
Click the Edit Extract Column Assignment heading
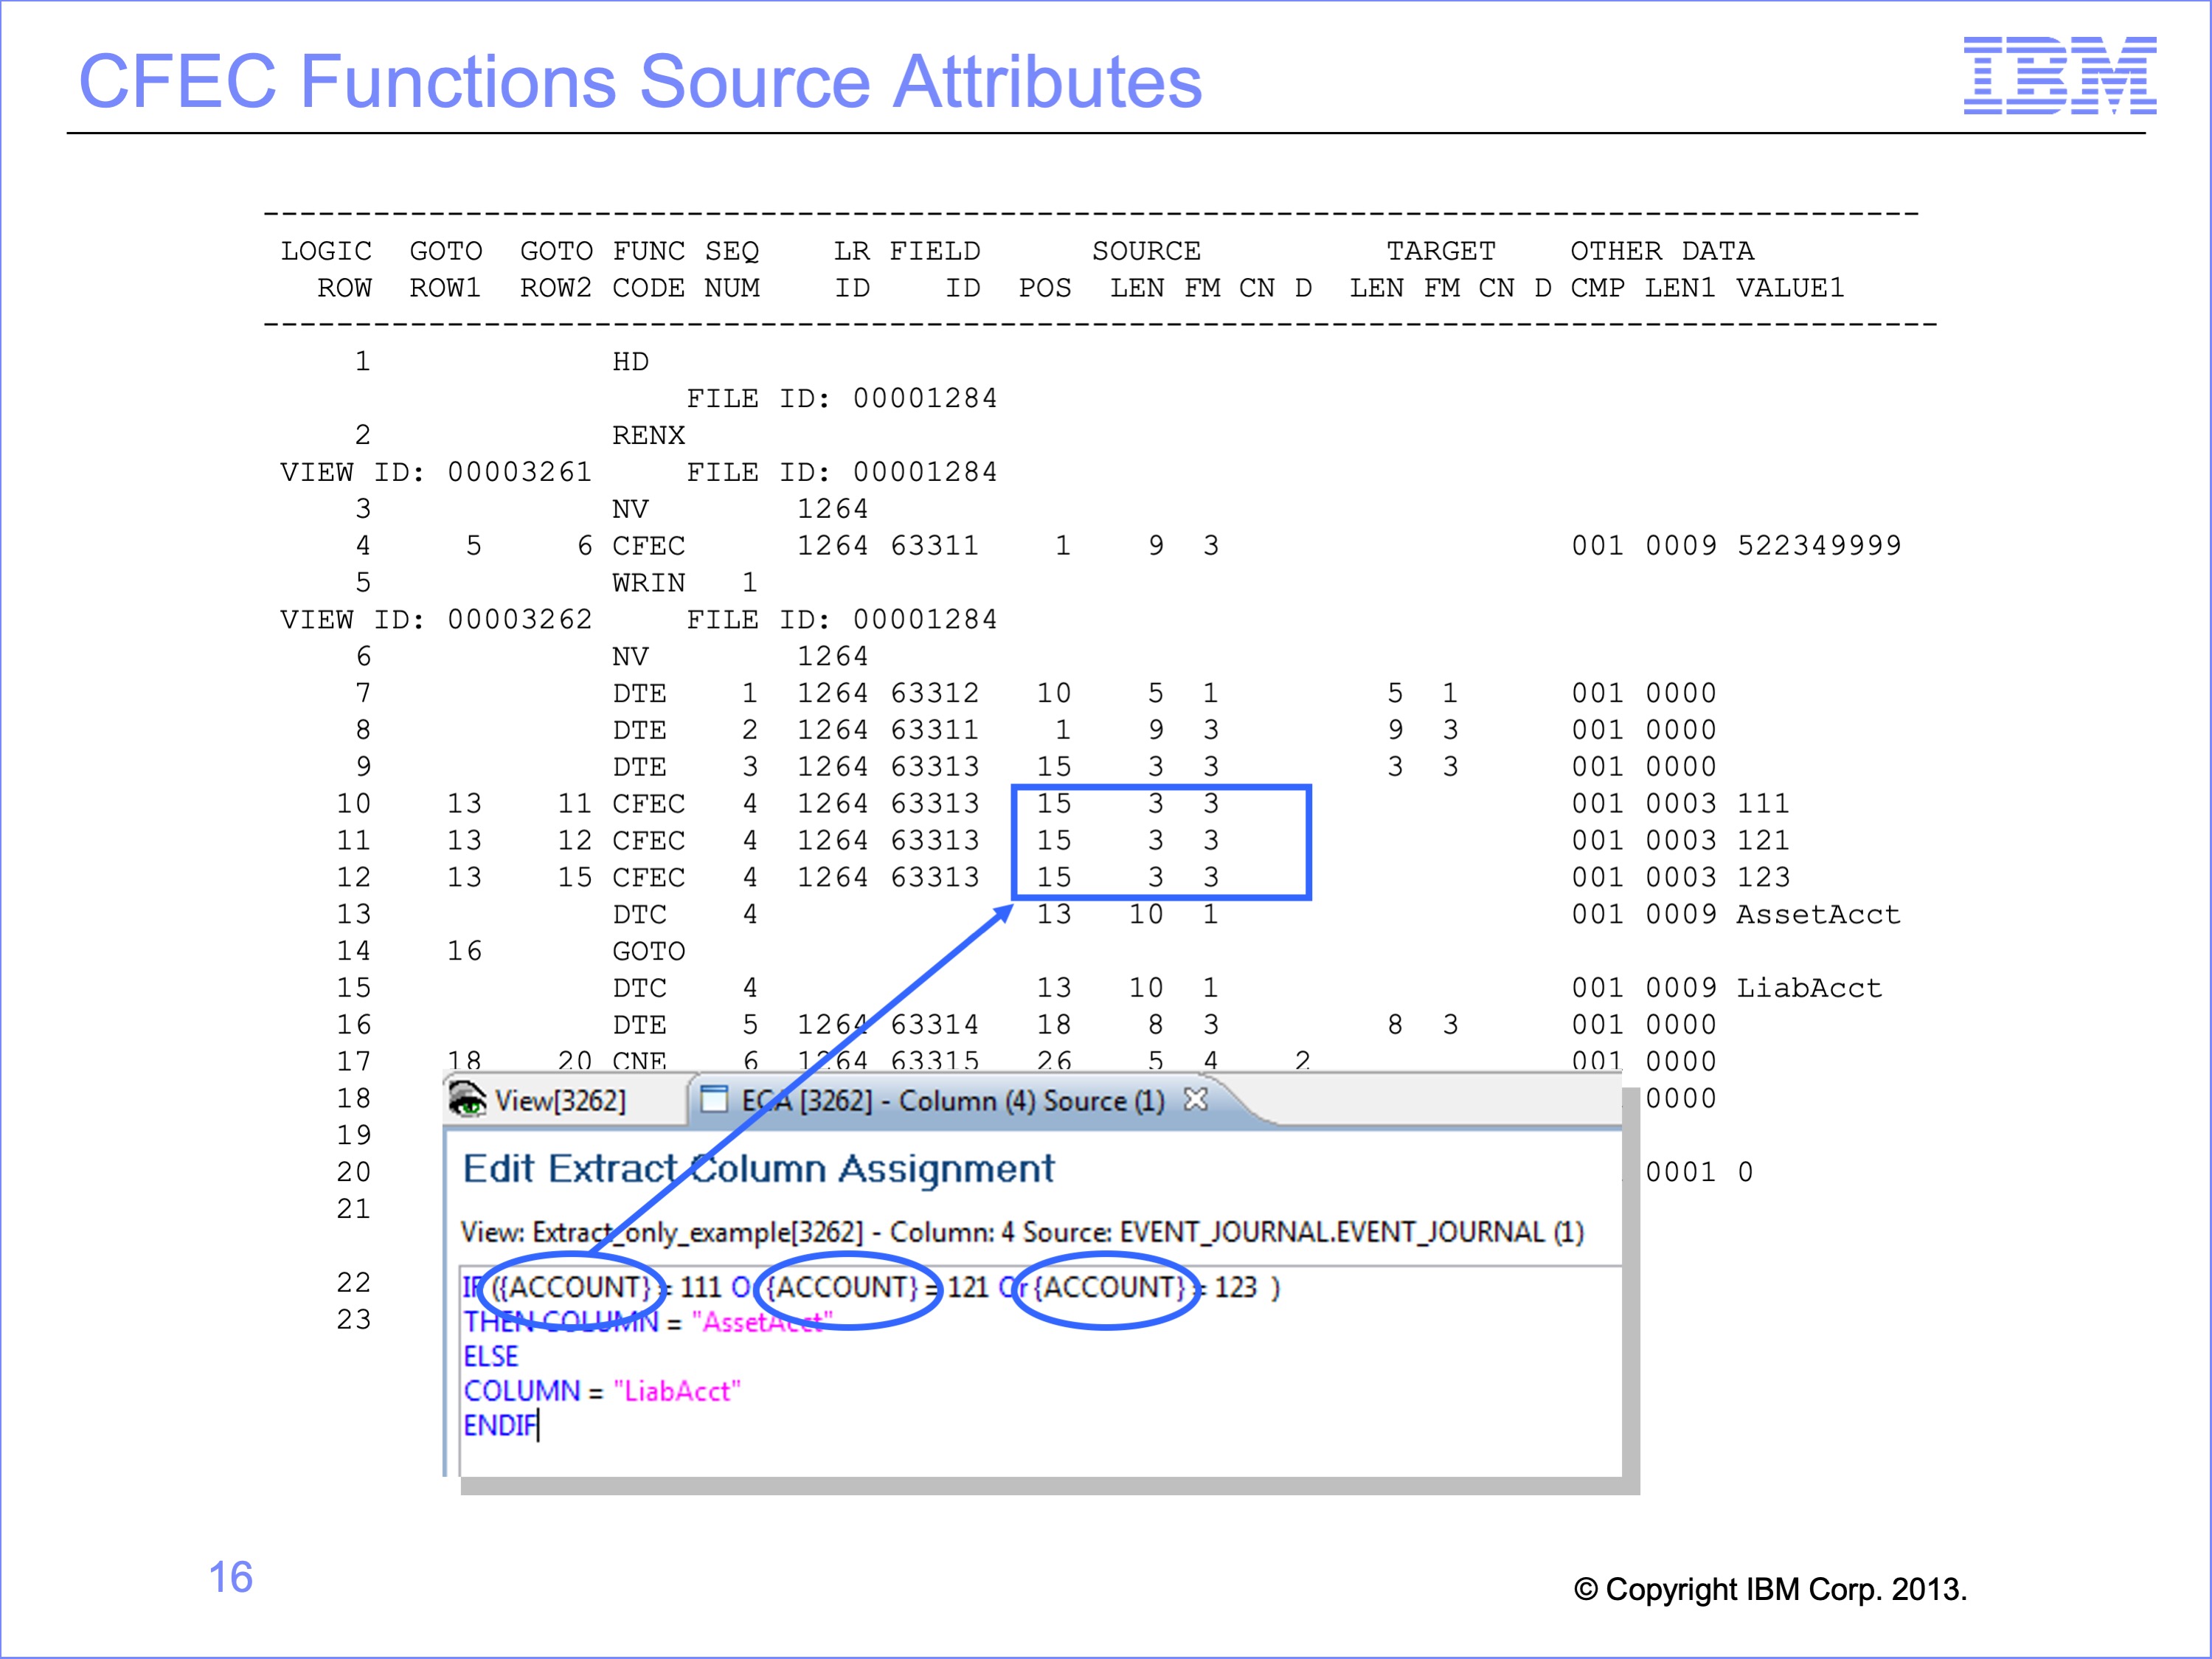click(758, 1168)
